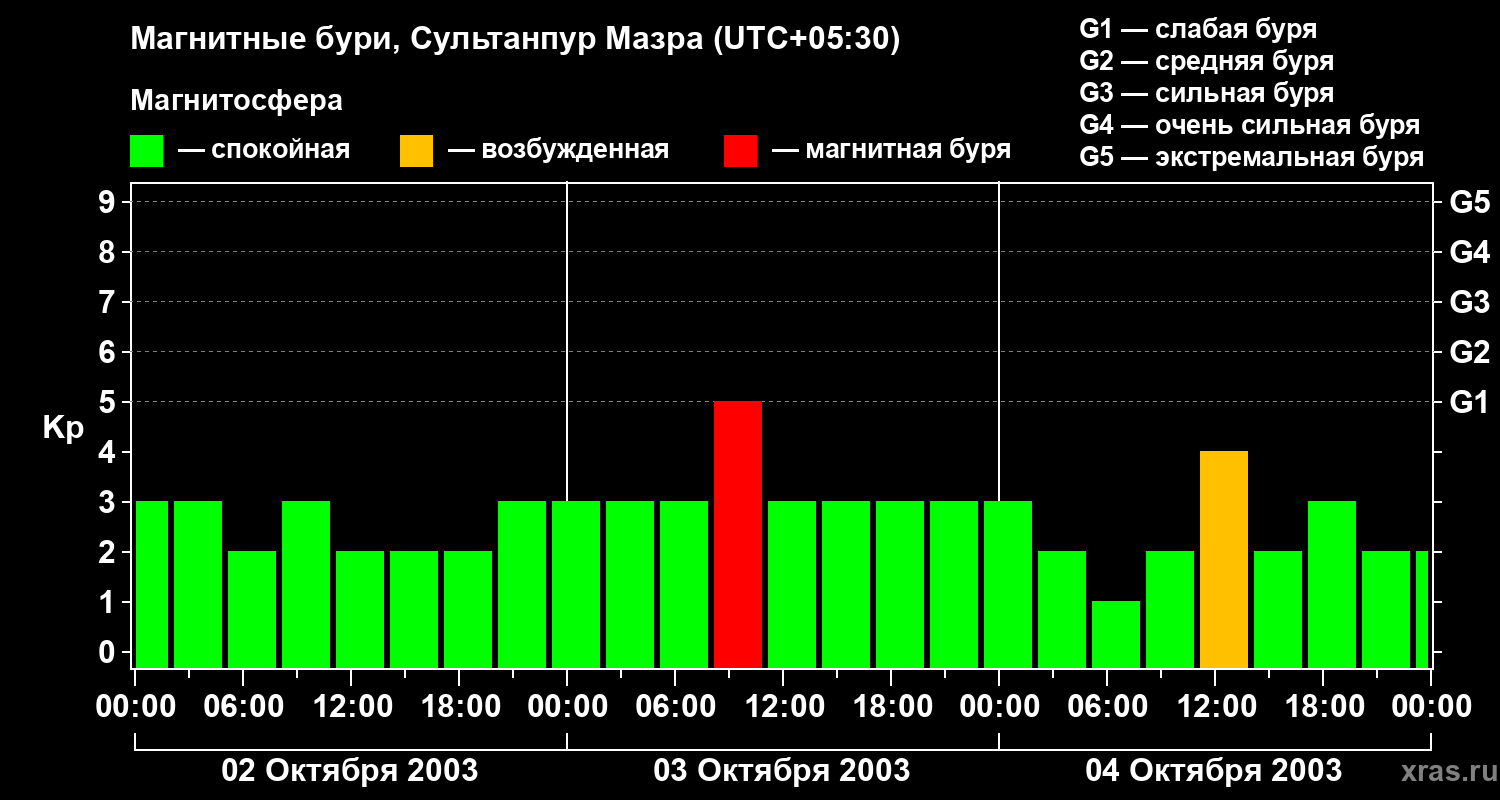Screen dimensions: 1500x800
Task: Click the '04 Октября 2003' date label
Action: (1214, 771)
